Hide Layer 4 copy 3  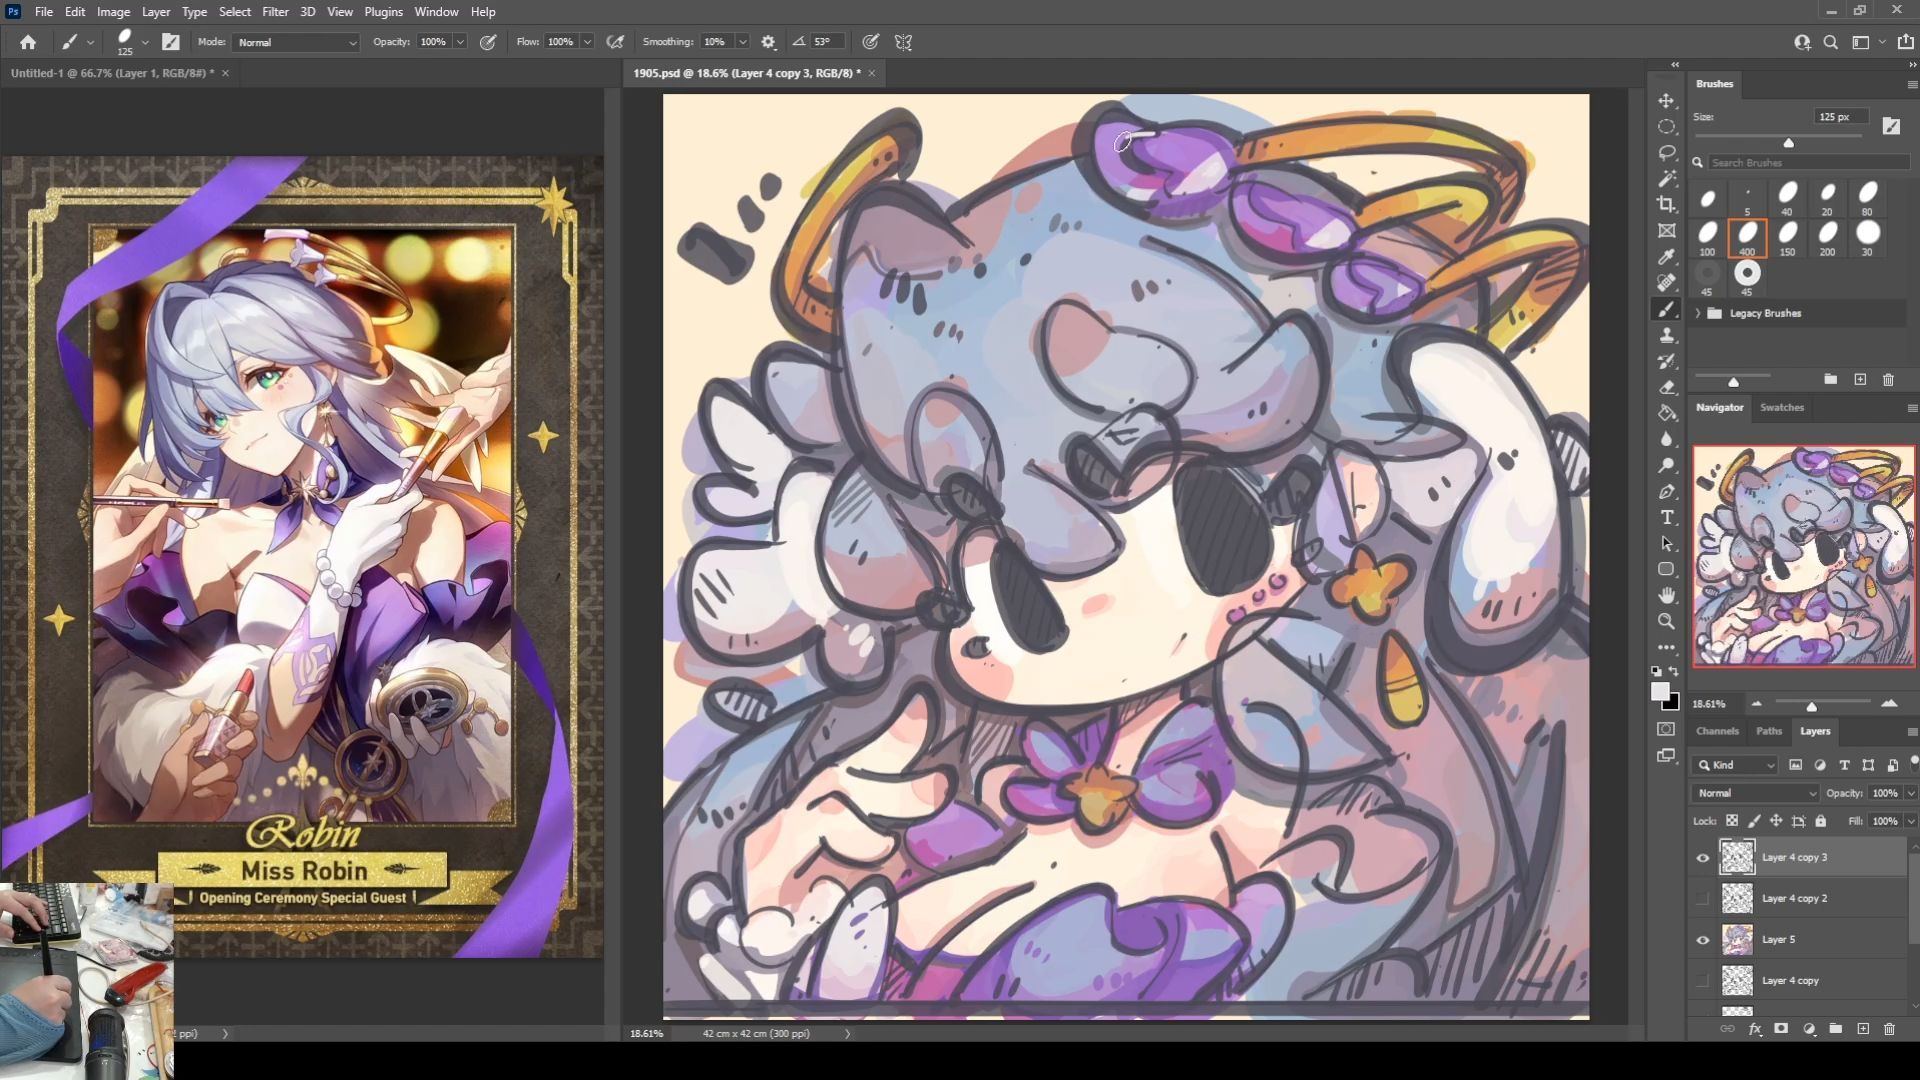(x=1702, y=858)
